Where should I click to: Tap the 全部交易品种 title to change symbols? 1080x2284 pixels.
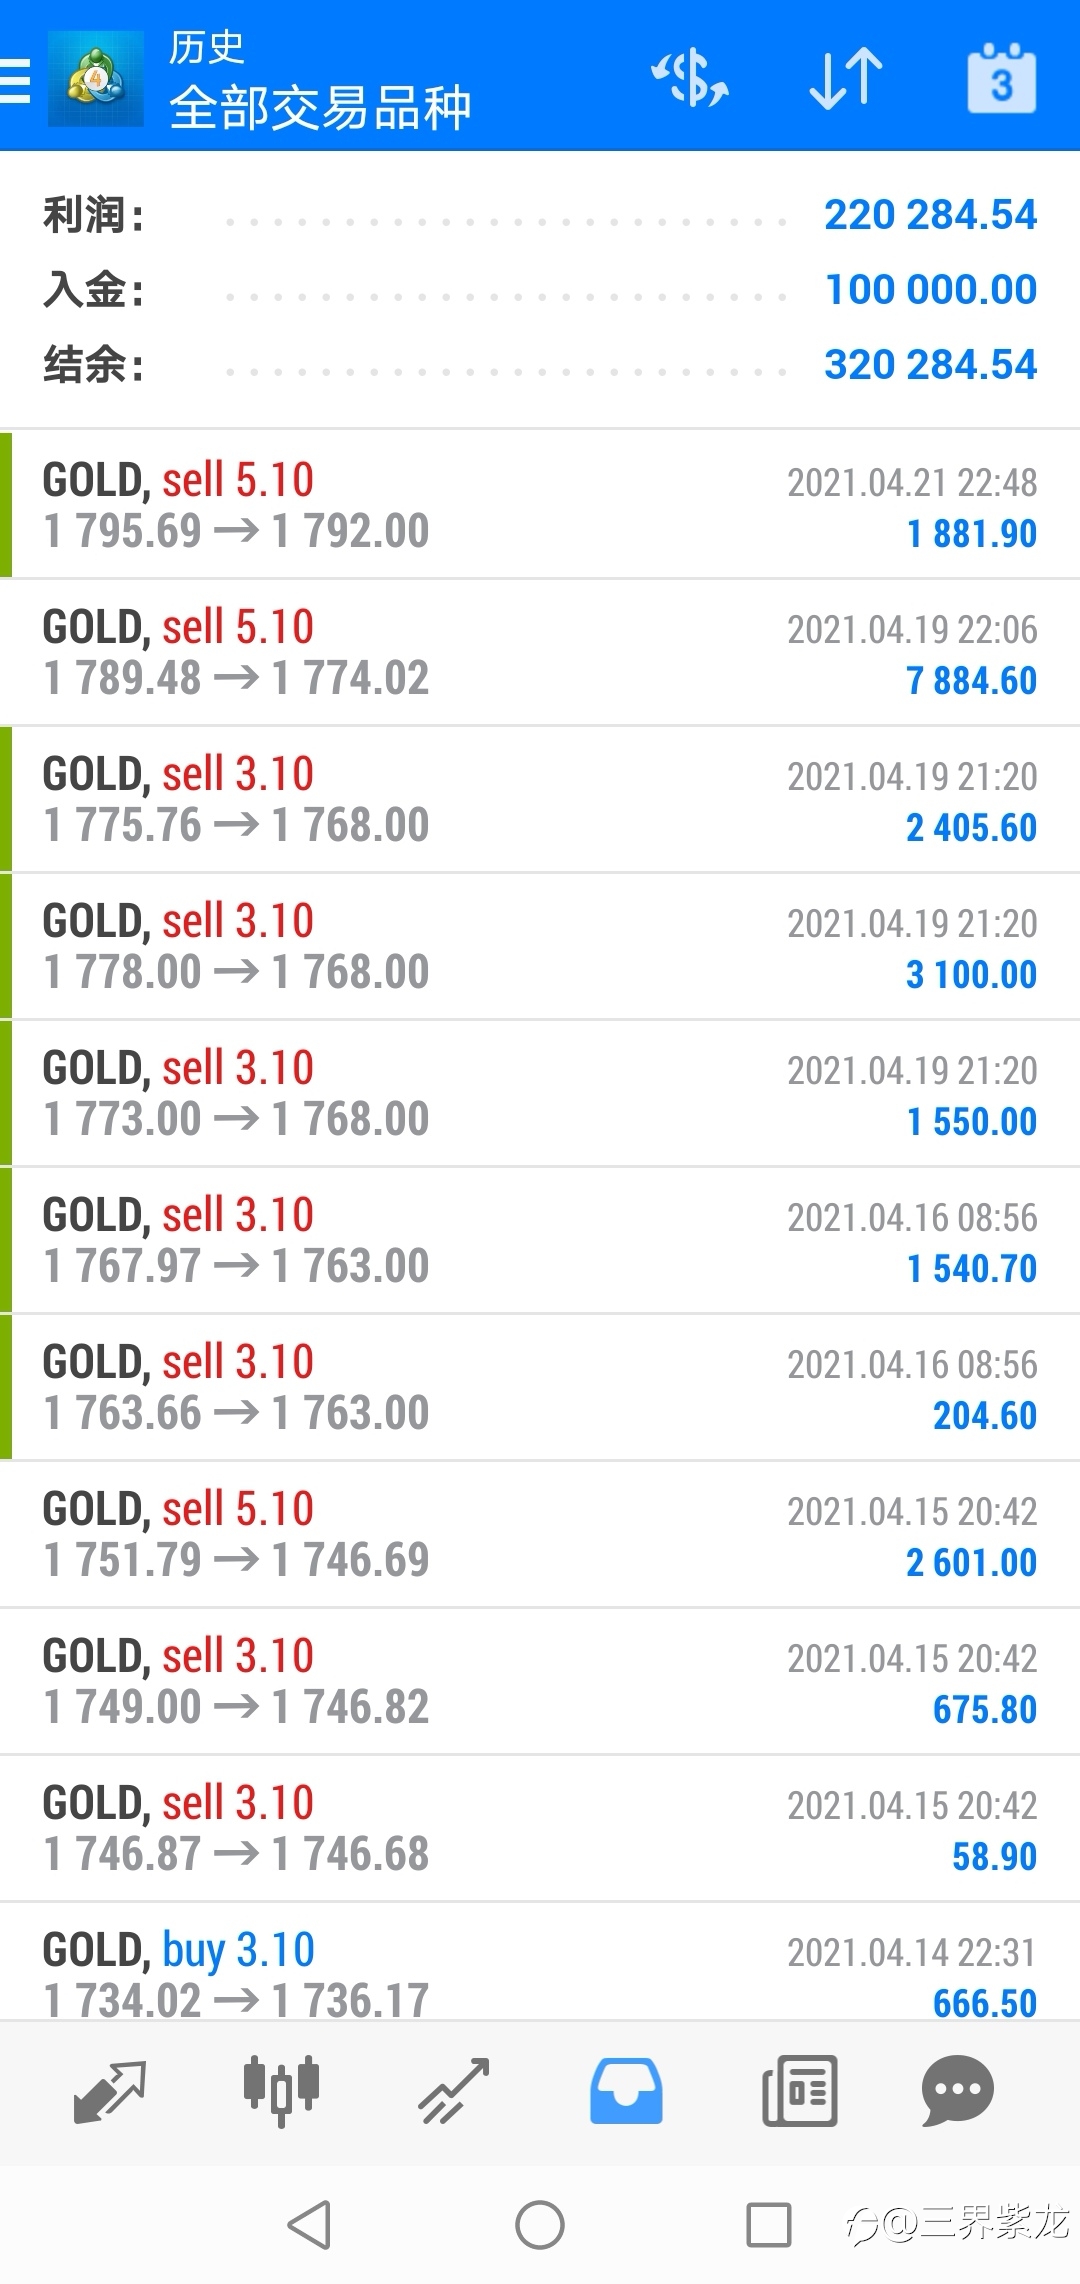click(320, 108)
